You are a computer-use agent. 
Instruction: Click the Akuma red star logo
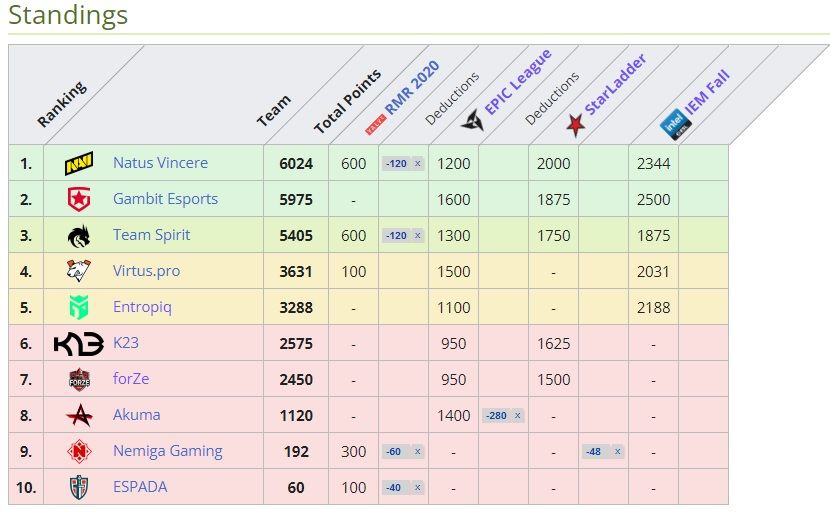[x=79, y=415]
